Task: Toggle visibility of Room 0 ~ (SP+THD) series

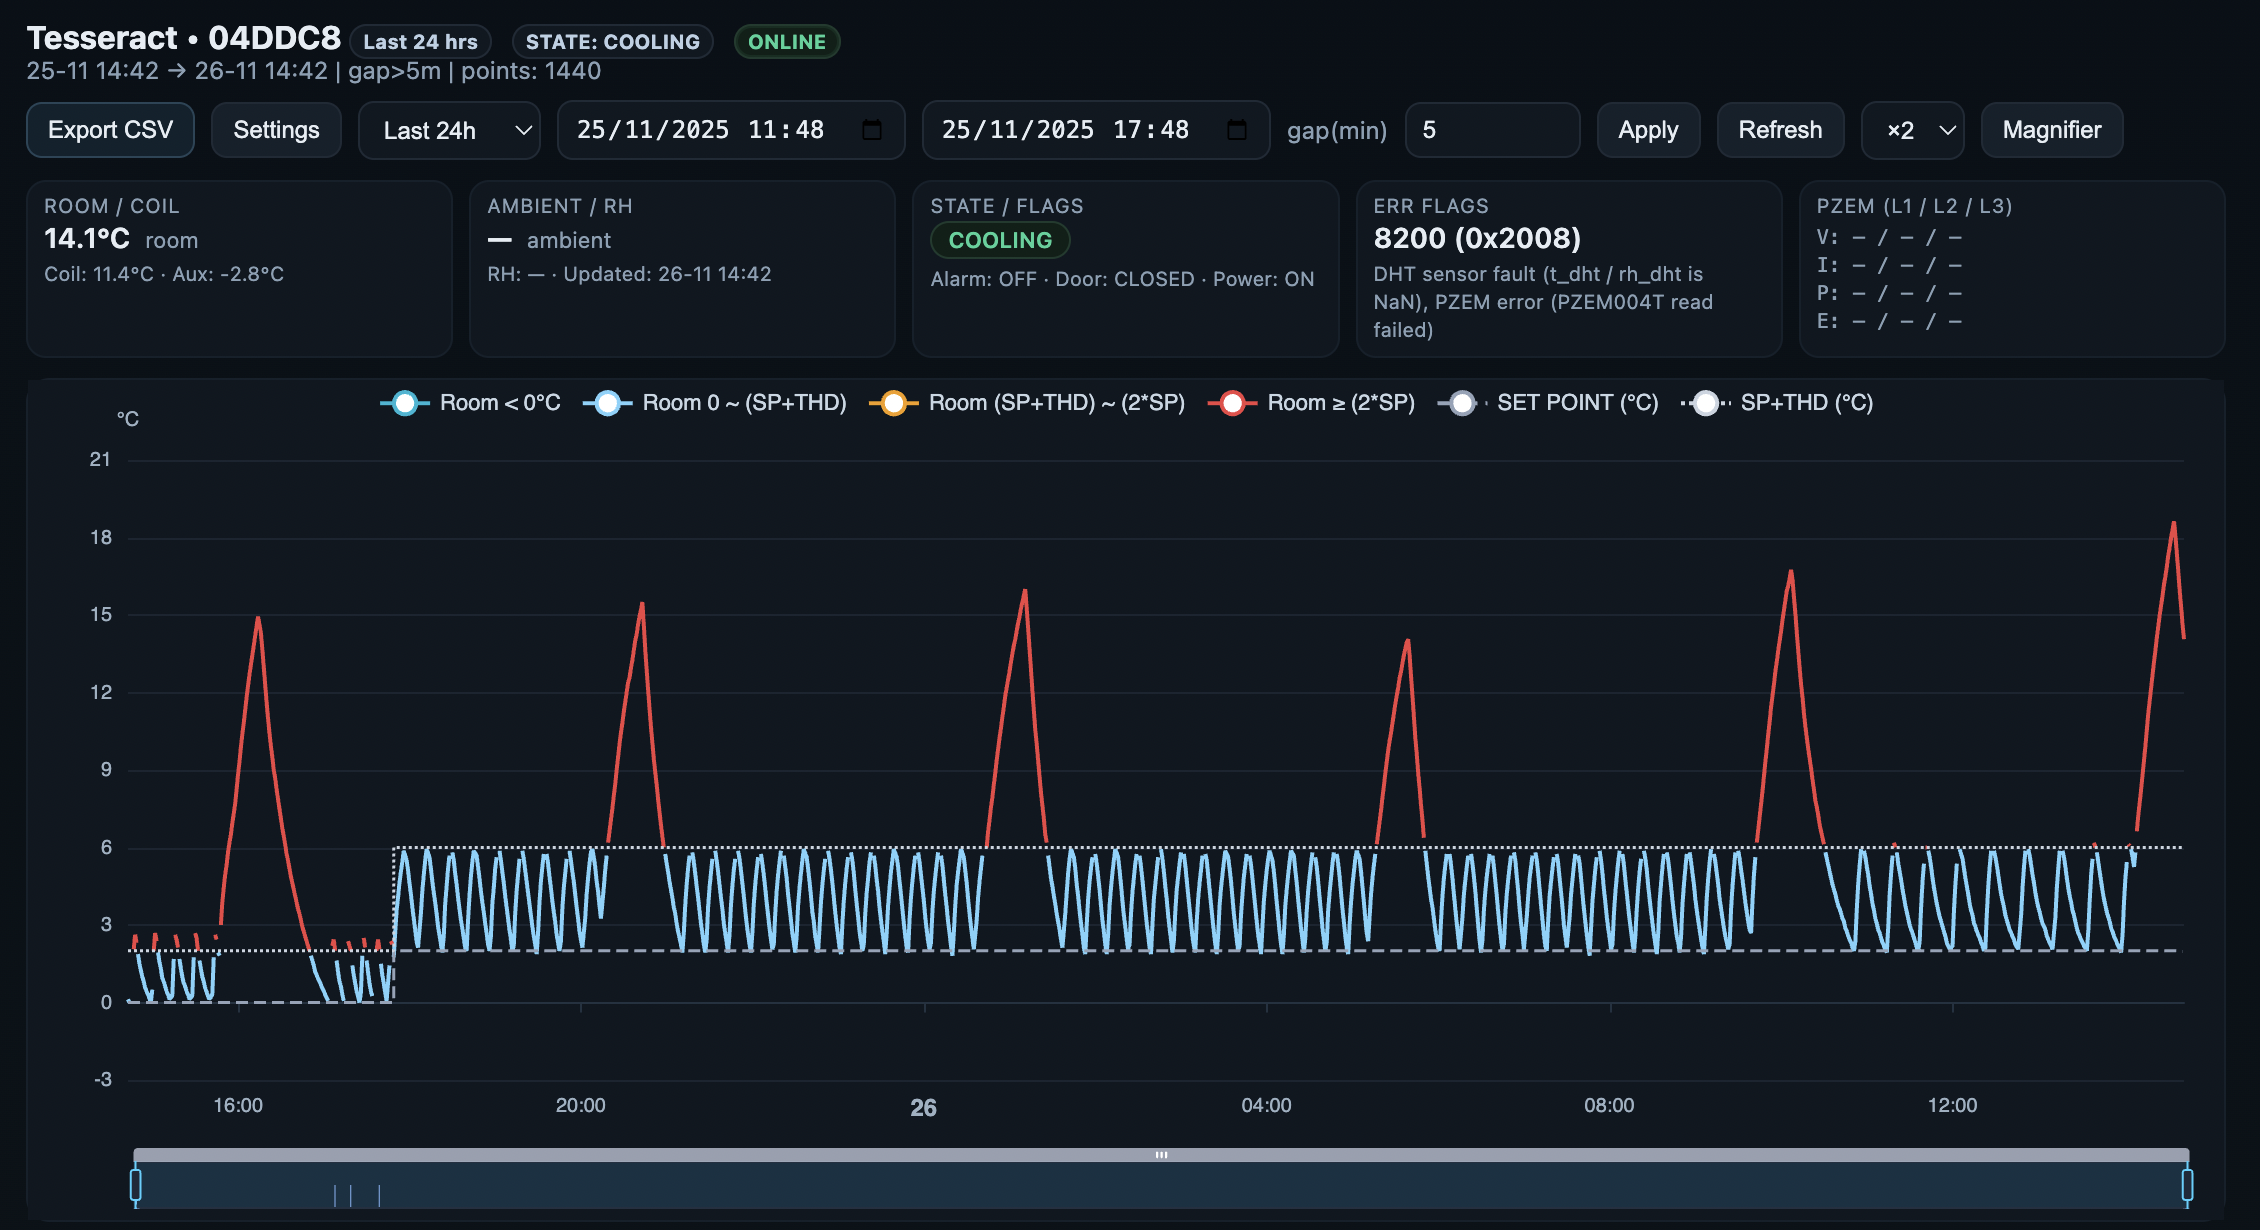Action: pyautogui.click(x=607, y=403)
